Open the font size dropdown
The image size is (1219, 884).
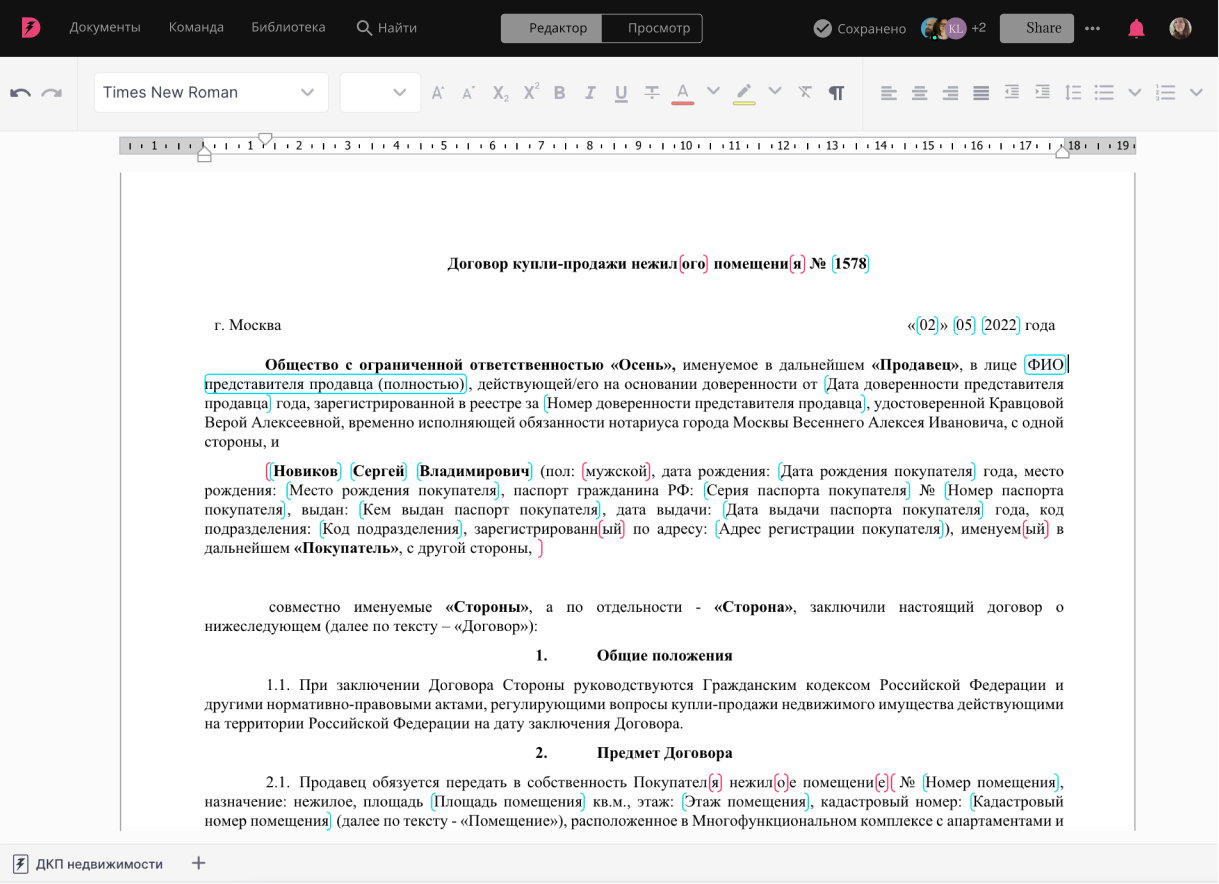click(400, 92)
